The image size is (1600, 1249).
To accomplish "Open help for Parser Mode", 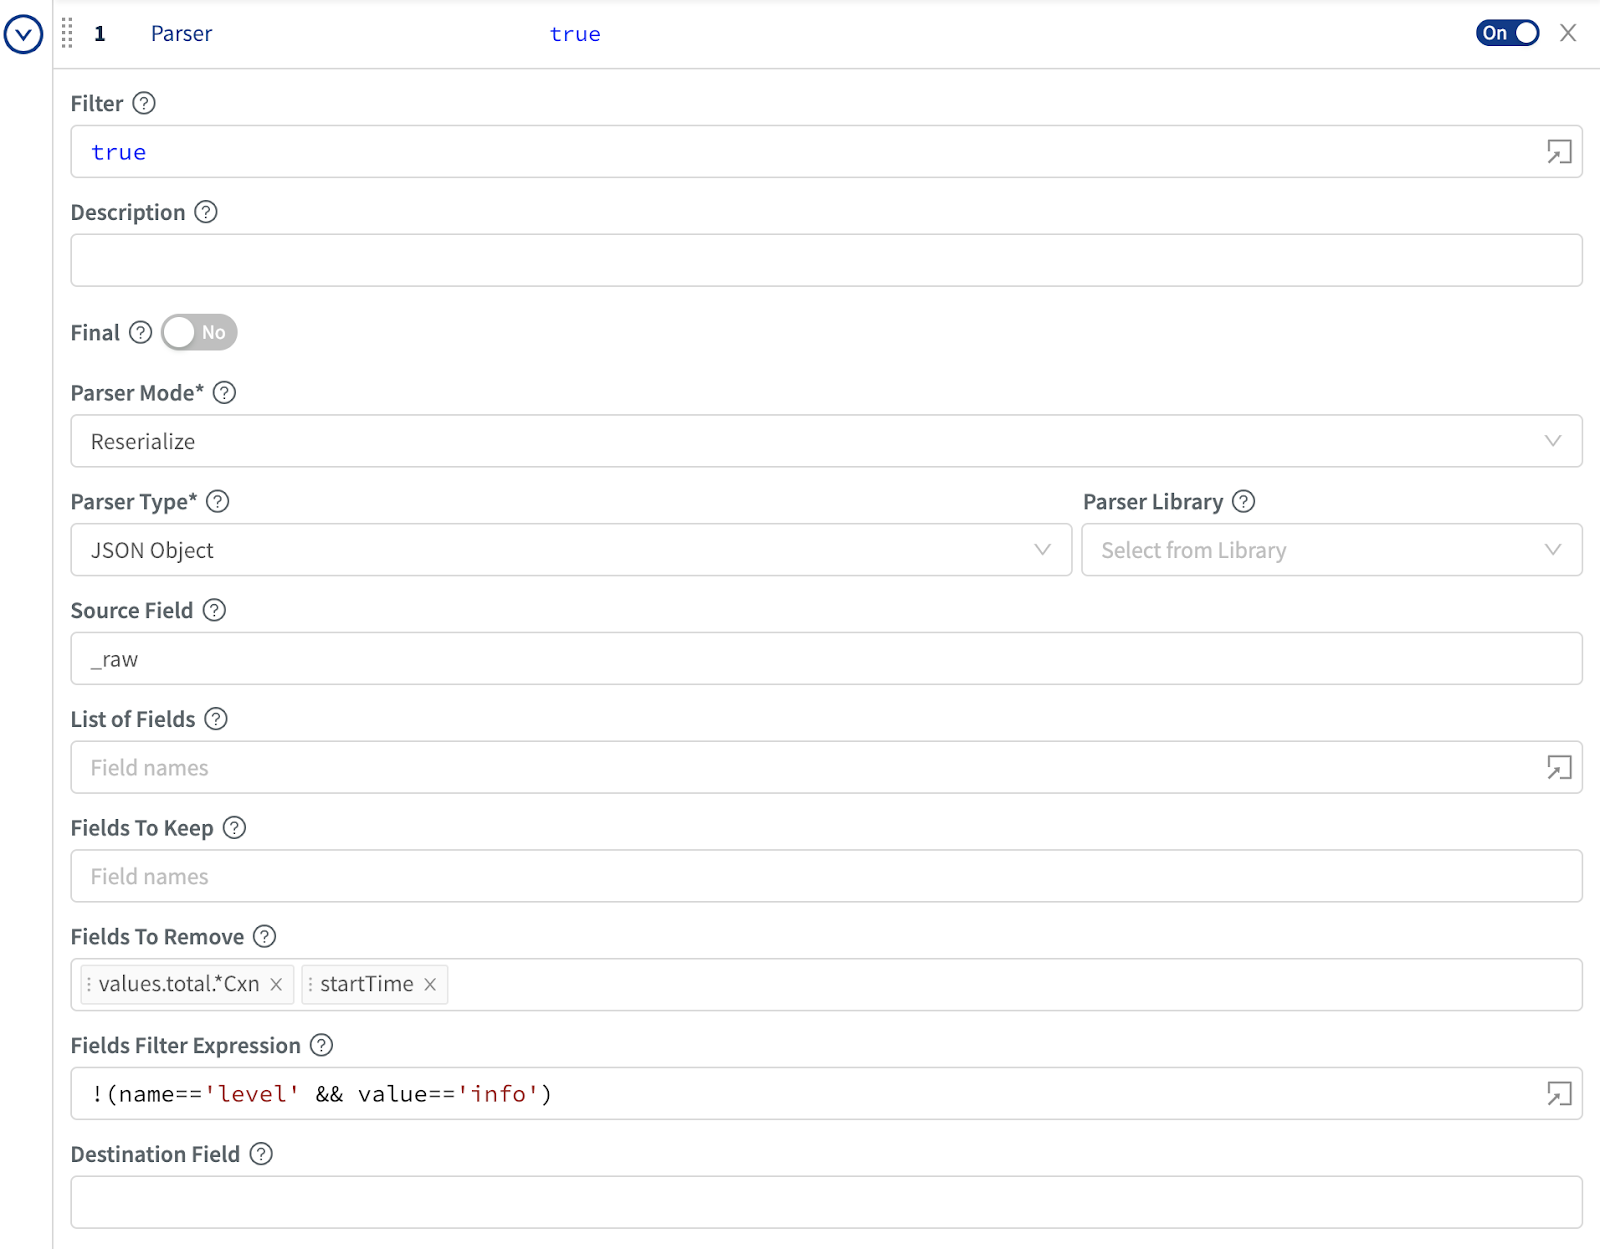I will click(x=225, y=393).
